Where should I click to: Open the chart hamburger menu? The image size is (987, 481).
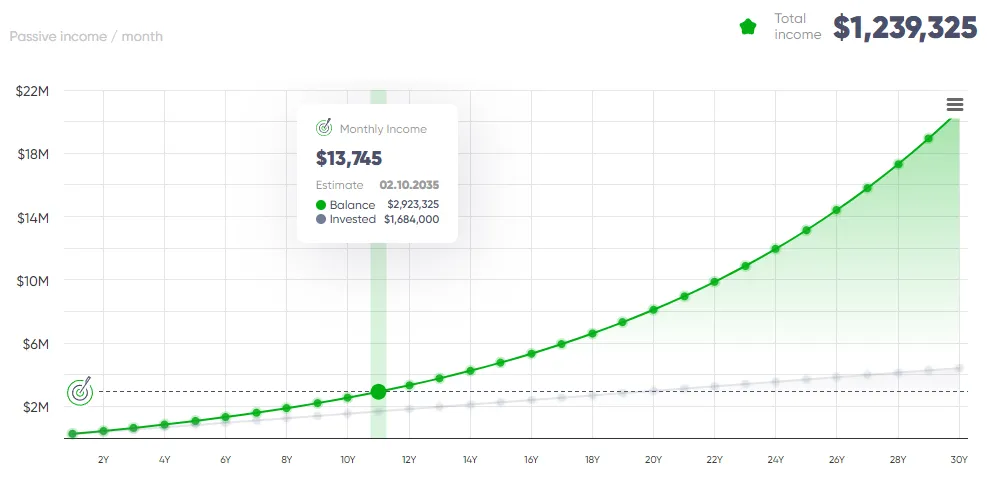[x=954, y=105]
